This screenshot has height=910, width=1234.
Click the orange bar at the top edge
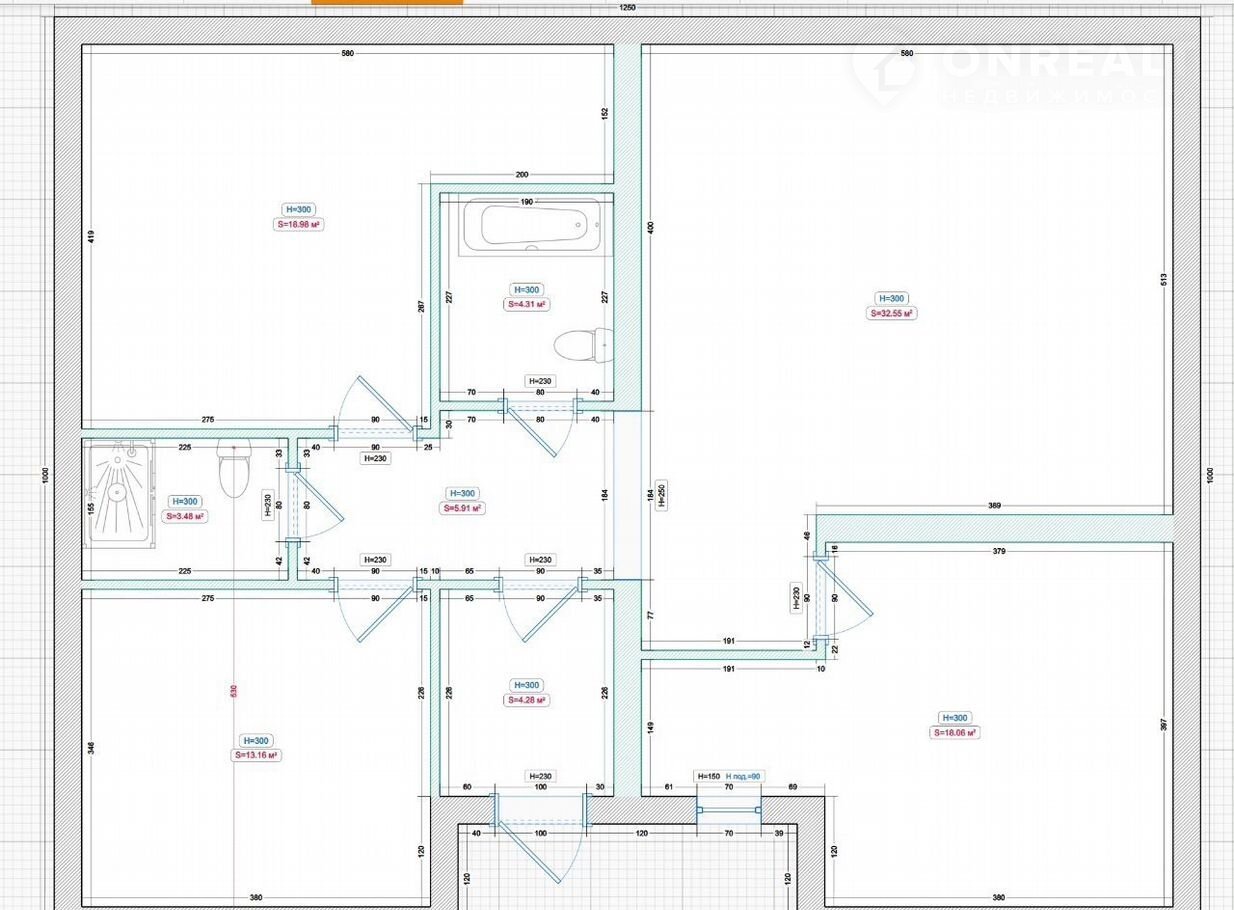click(x=387, y=3)
